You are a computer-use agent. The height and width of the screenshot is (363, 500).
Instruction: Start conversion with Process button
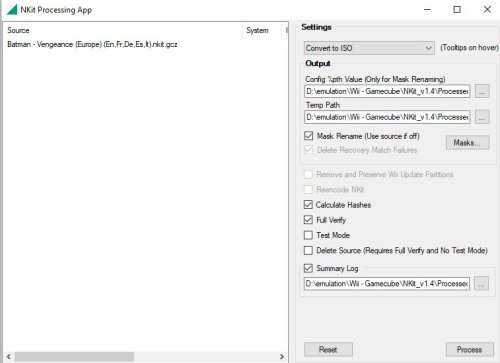[x=470, y=349]
